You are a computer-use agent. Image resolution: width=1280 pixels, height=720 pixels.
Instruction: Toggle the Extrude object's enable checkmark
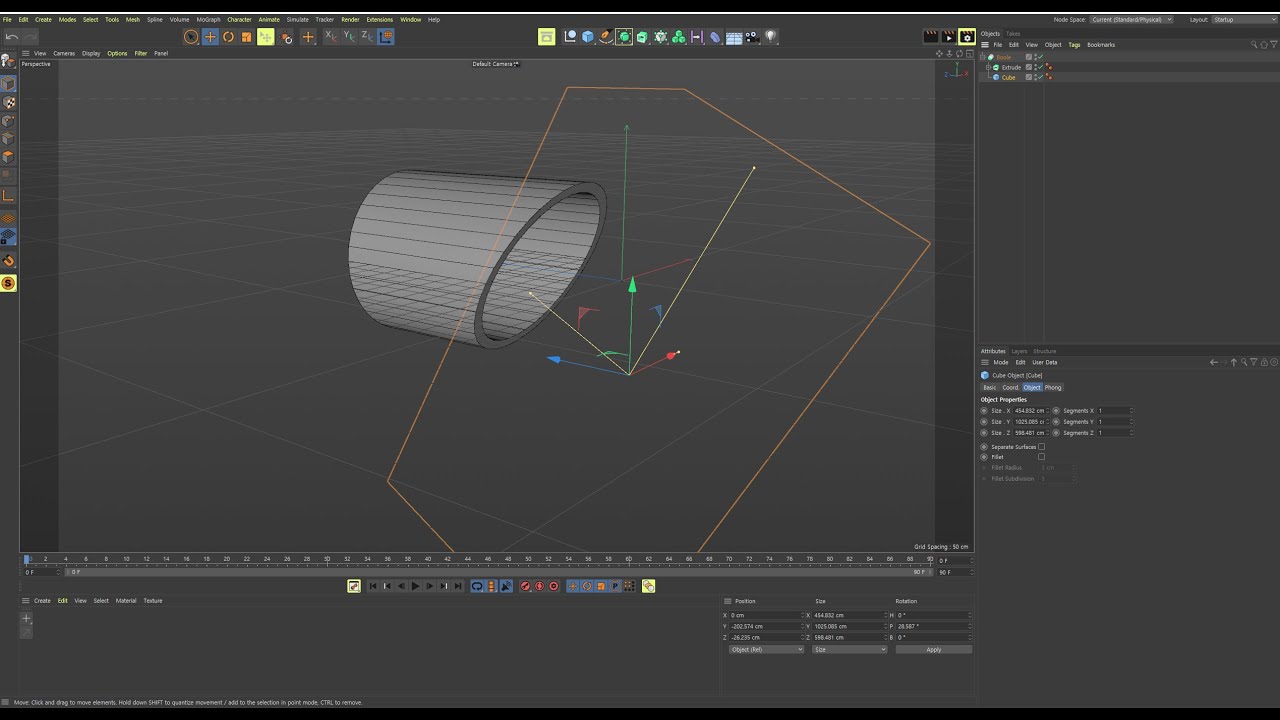pos(1040,67)
